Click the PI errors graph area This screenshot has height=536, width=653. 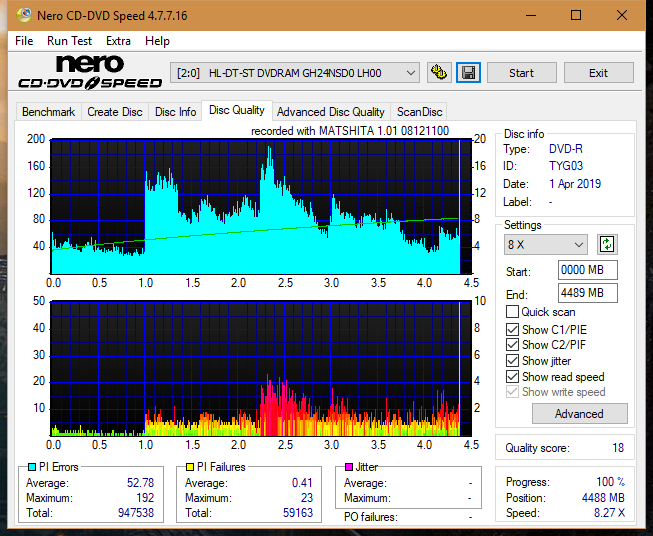click(x=261, y=207)
